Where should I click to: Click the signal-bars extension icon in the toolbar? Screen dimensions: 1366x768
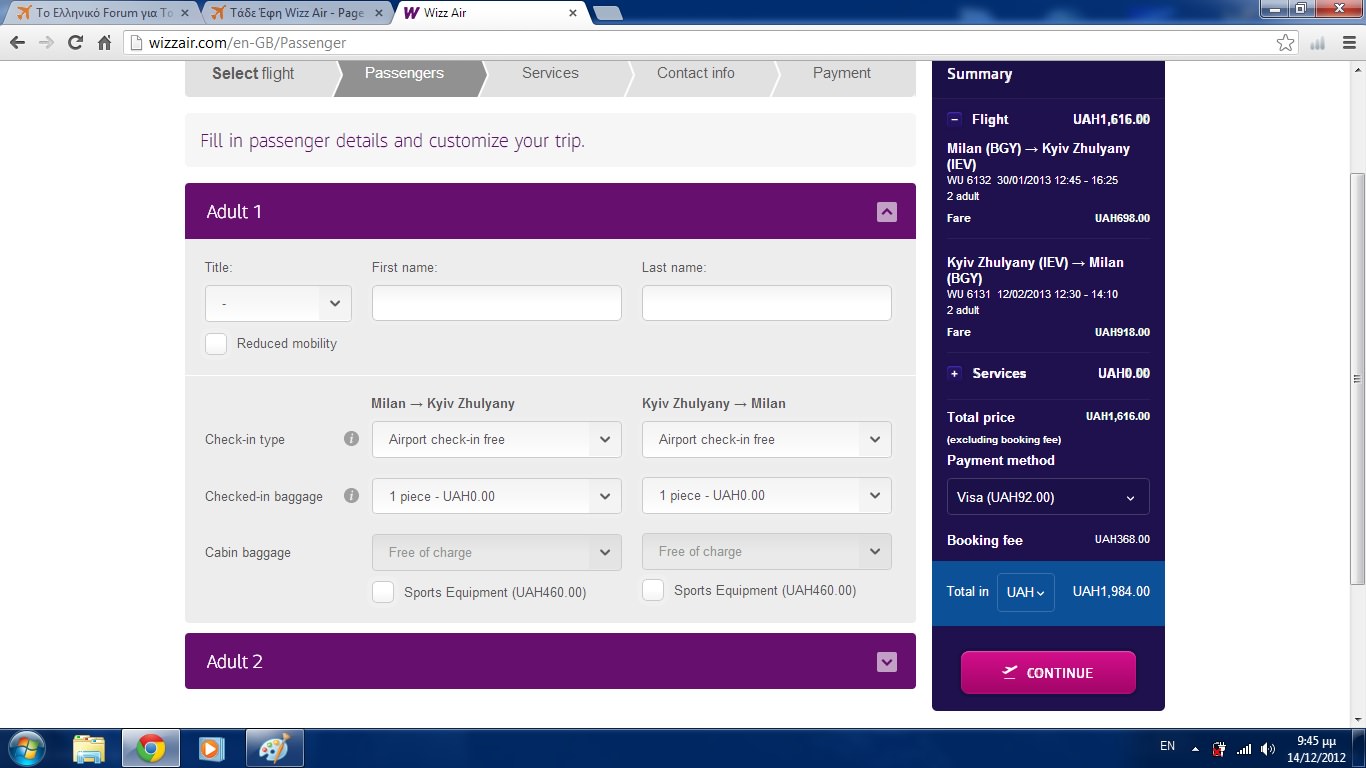point(1318,43)
